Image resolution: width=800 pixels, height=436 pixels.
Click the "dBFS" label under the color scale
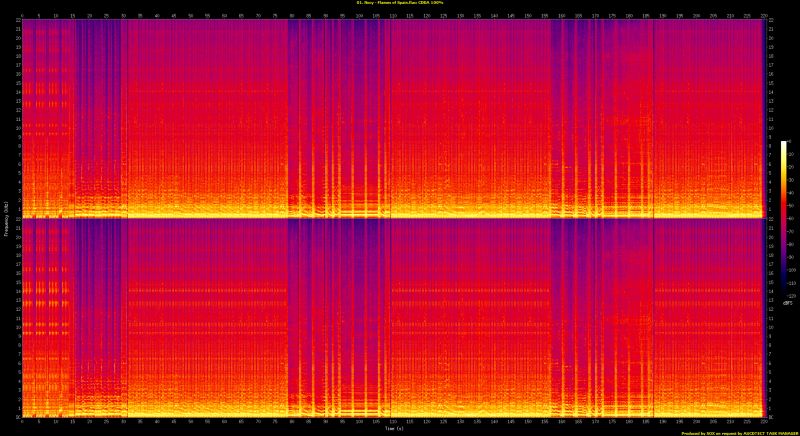coord(786,303)
